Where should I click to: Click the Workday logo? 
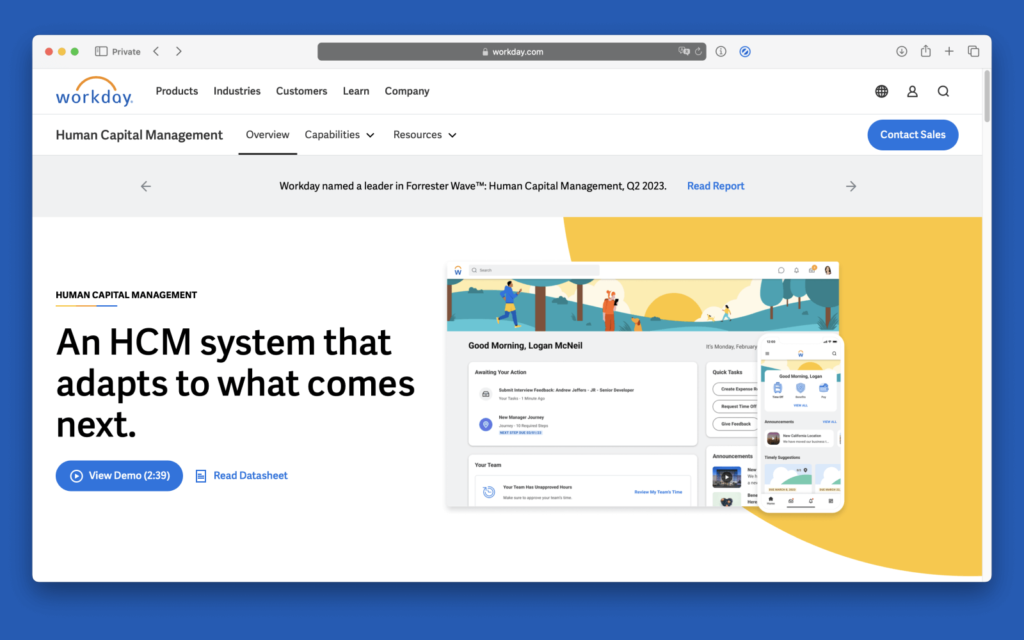[x=94, y=91]
